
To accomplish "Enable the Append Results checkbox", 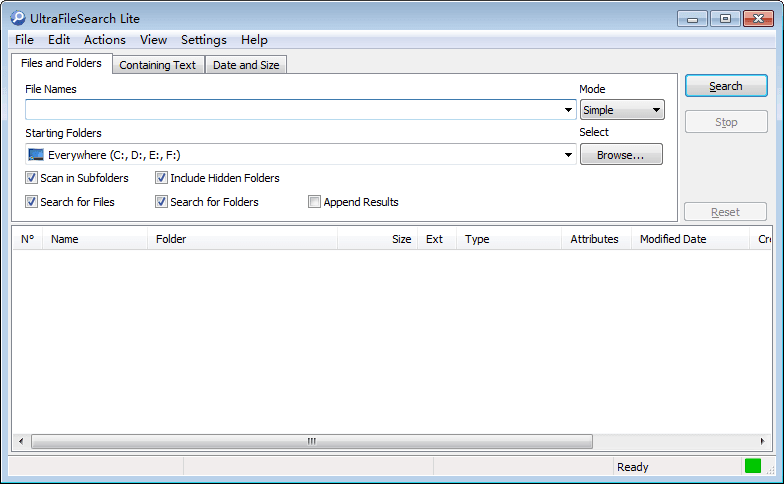I will [315, 202].
